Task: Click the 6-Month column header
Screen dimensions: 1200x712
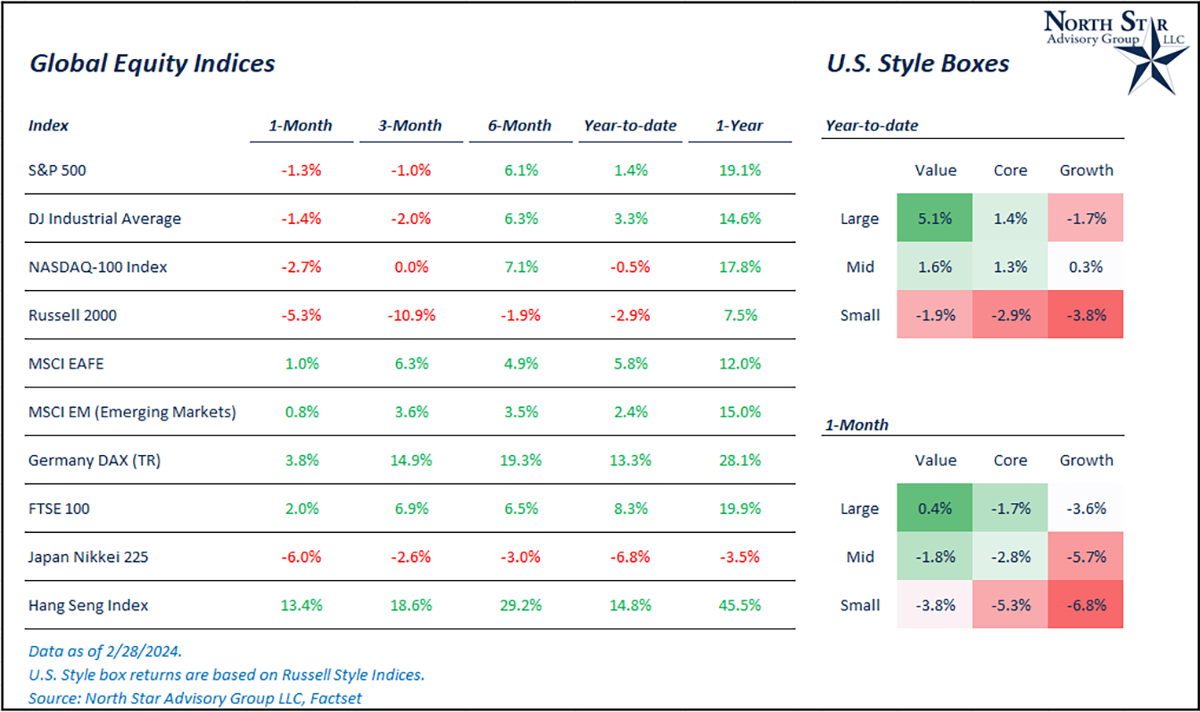Action: click(x=520, y=126)
